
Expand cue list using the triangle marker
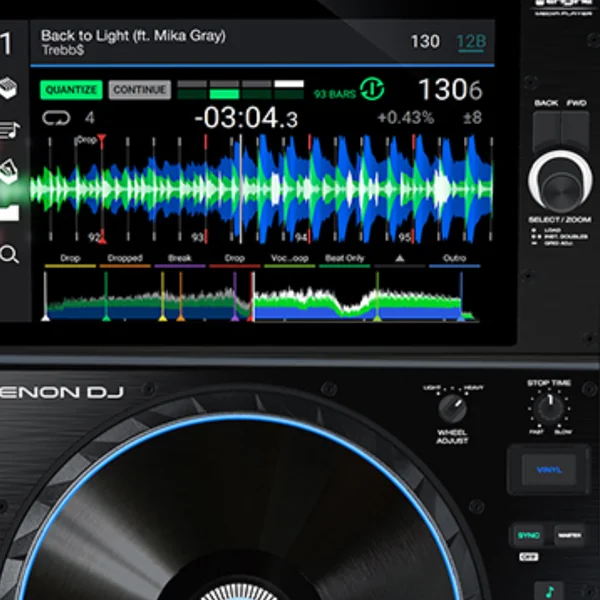399,258
